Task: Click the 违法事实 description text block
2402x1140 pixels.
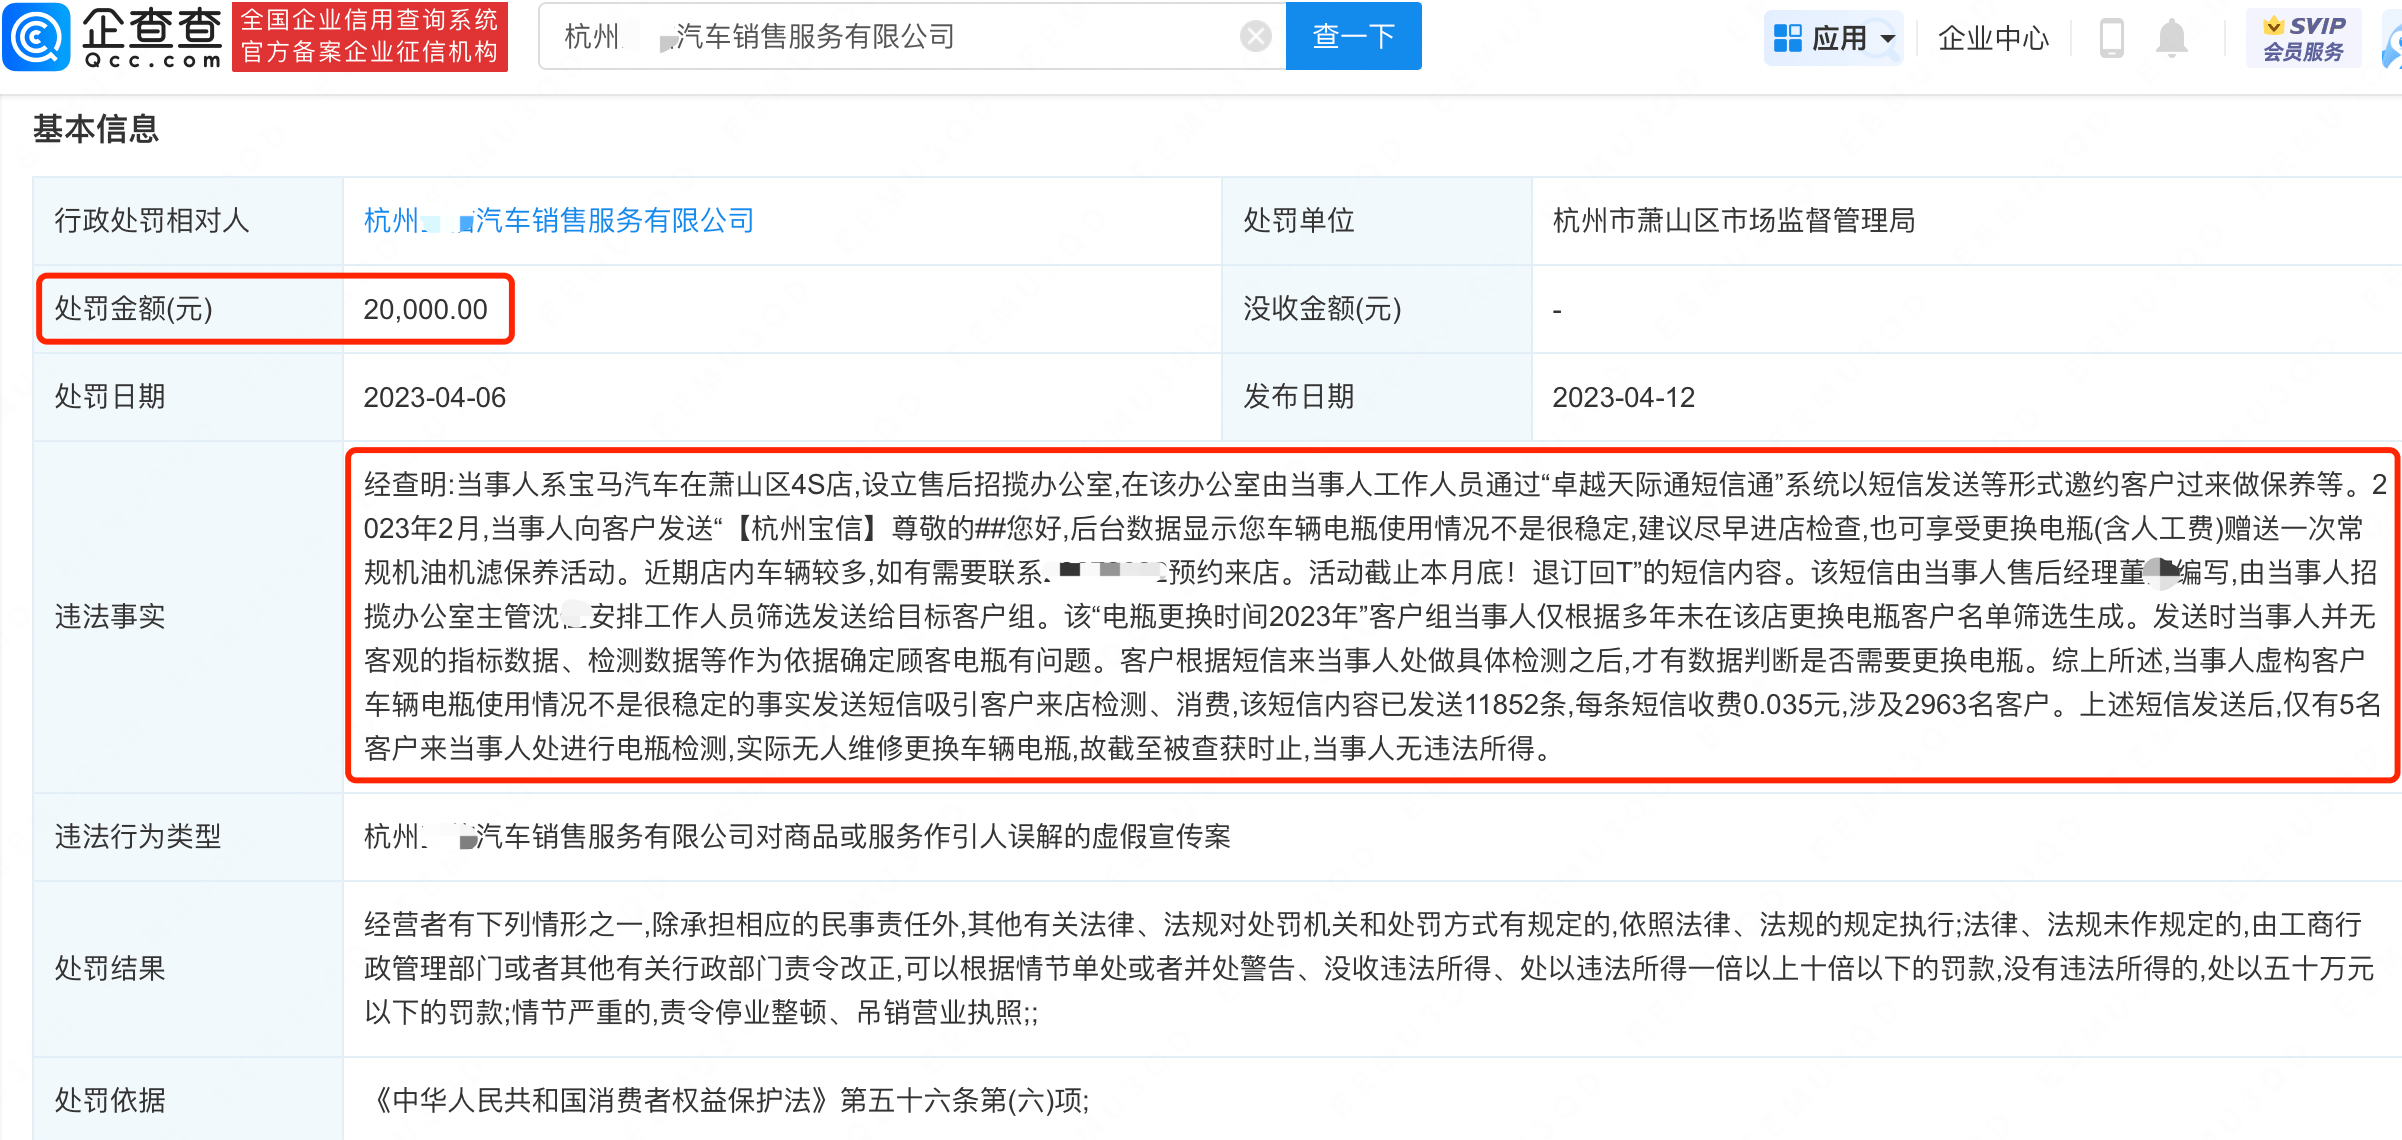Action: (1372, 616)
